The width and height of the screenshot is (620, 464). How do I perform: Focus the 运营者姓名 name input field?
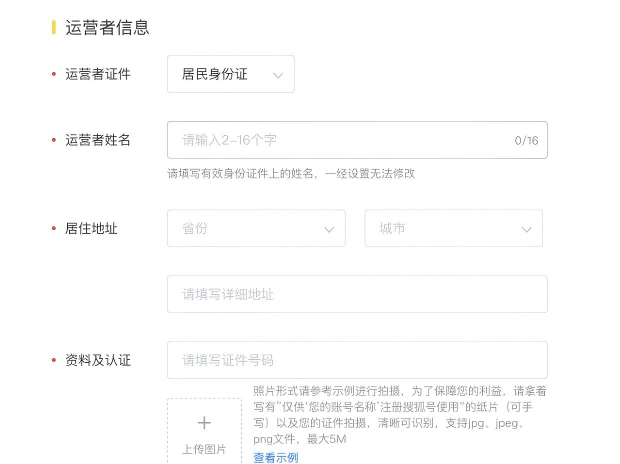(x=340, y=140)
